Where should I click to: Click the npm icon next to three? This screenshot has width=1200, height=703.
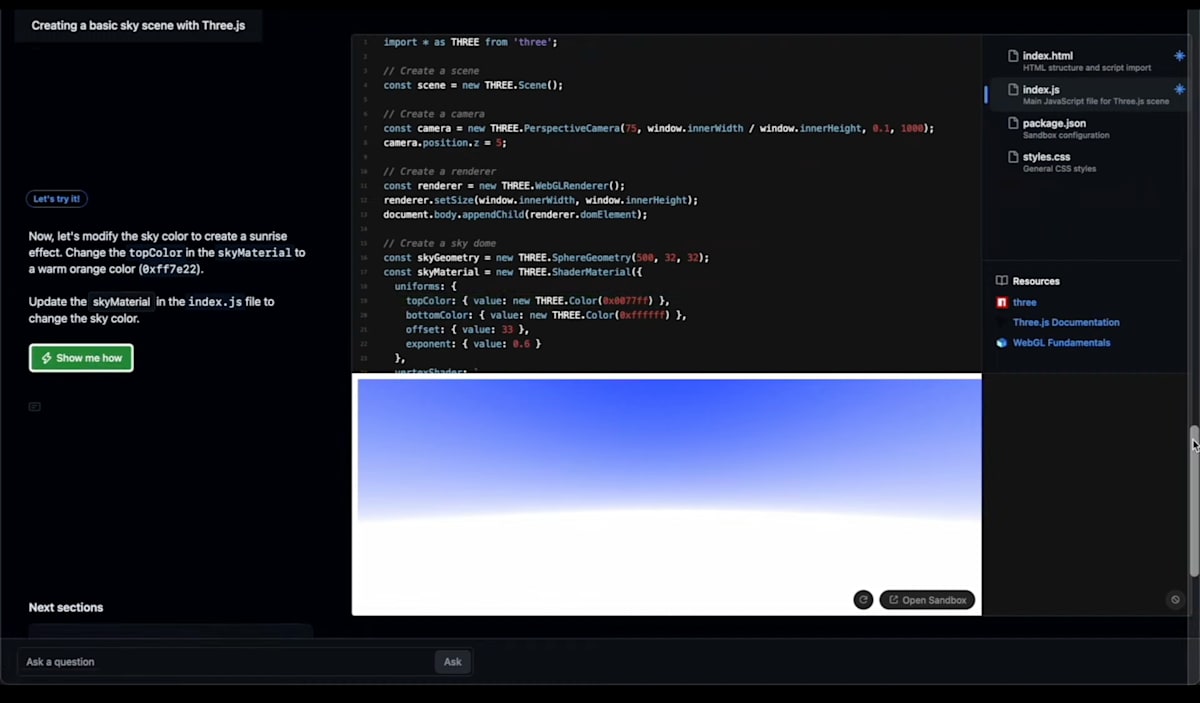pyautogui.click(x=1001, y=302)
